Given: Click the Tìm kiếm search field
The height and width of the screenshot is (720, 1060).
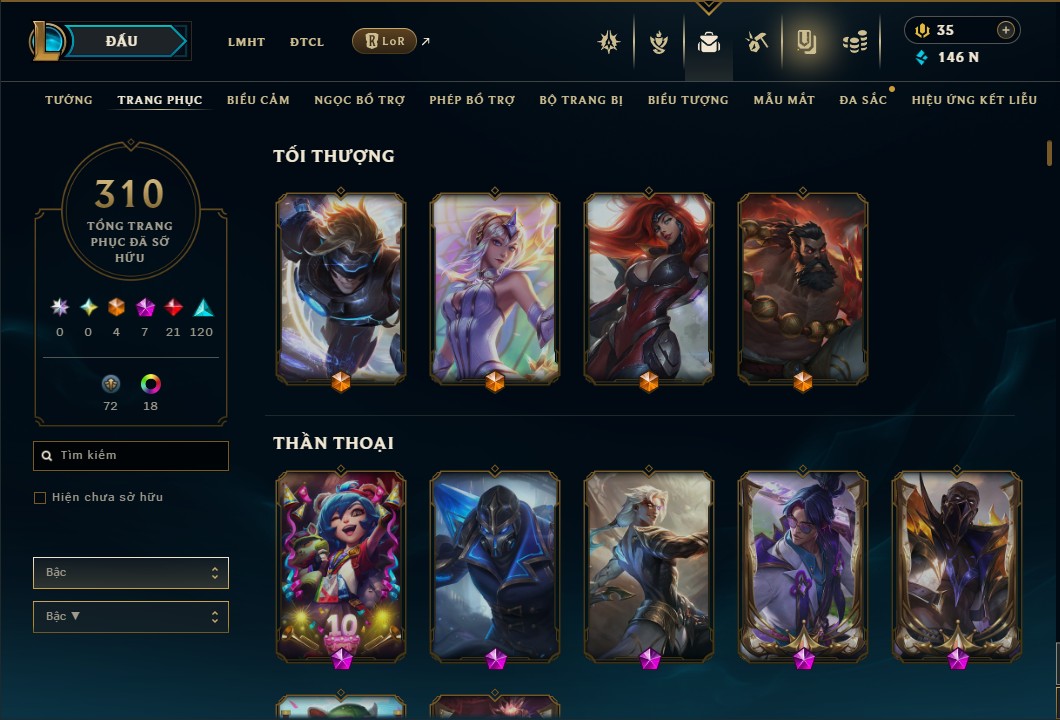Looking at the screenshot, I should pyautogui.click(x=130, y=456).
